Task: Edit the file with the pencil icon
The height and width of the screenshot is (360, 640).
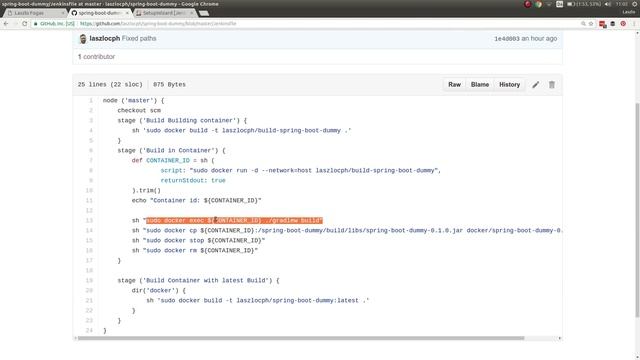Action: click(x=536, y=84)
